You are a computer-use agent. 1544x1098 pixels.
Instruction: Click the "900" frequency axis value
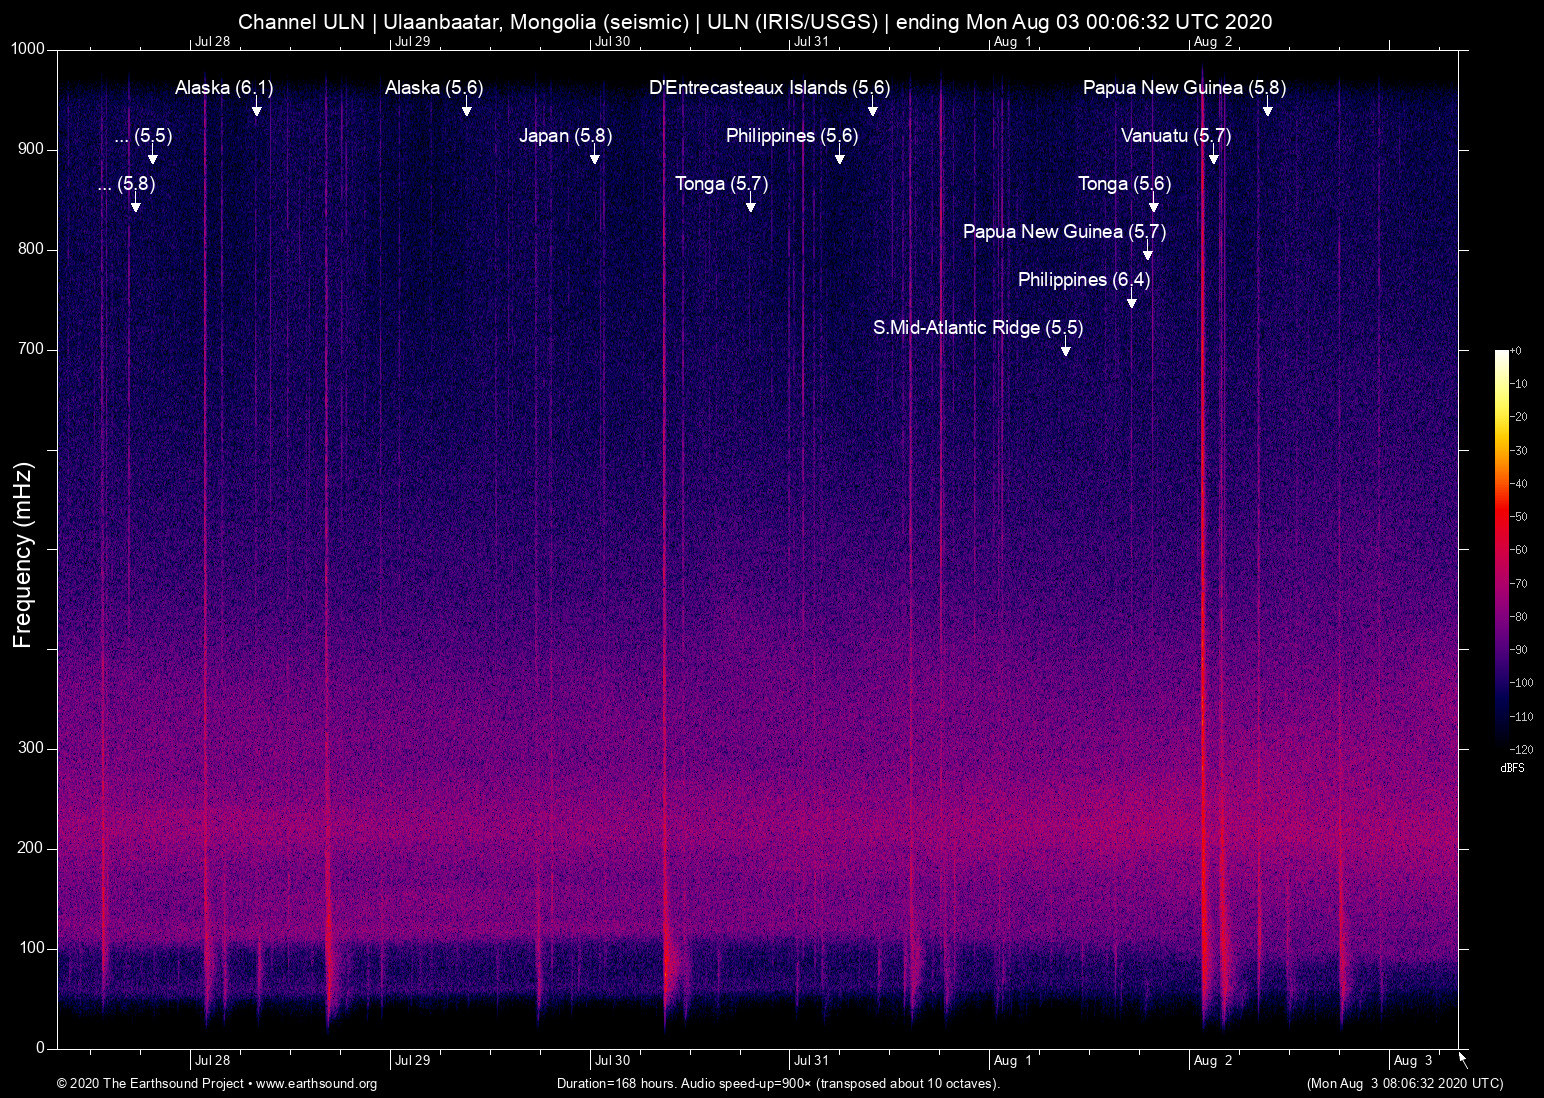(x=32, y=149)
